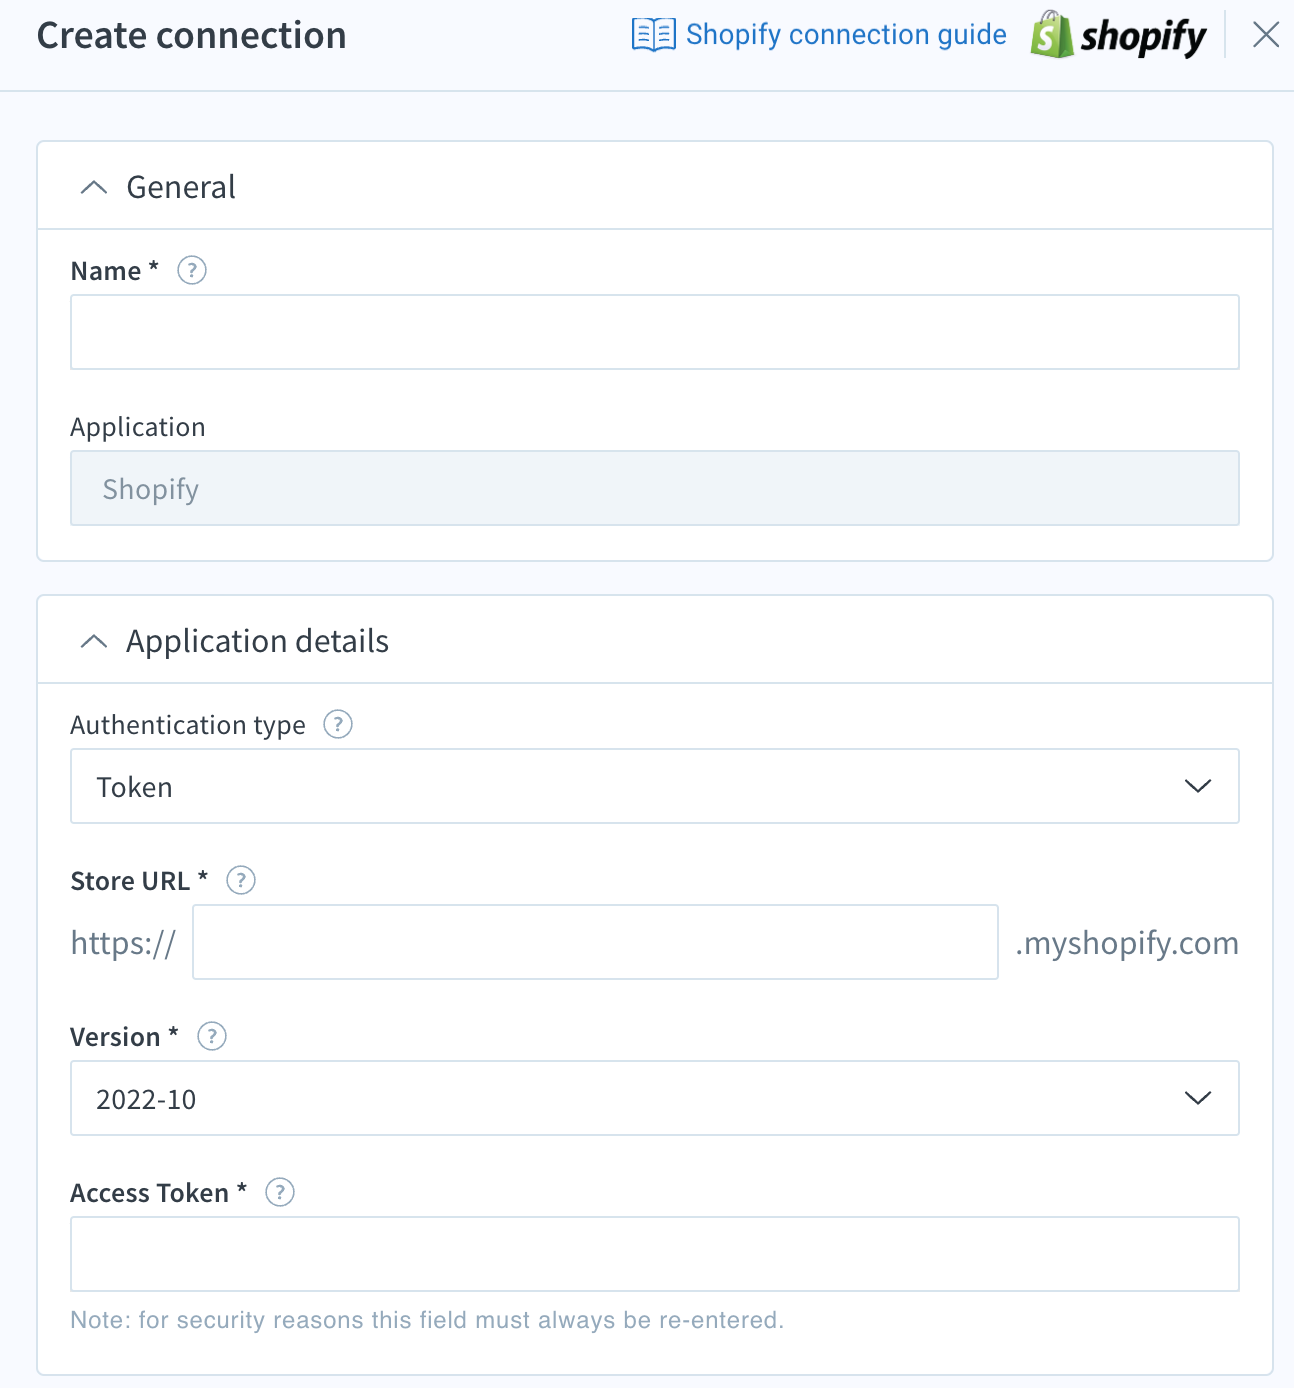
Task: Select the Access Token input field
Action: point(654,1253)
